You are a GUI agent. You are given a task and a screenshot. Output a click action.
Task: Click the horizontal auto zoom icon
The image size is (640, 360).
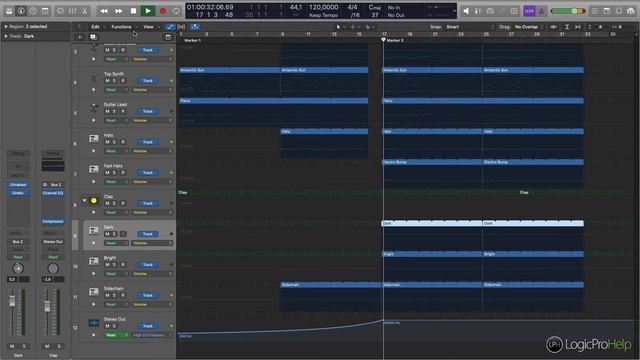(578, 27)
